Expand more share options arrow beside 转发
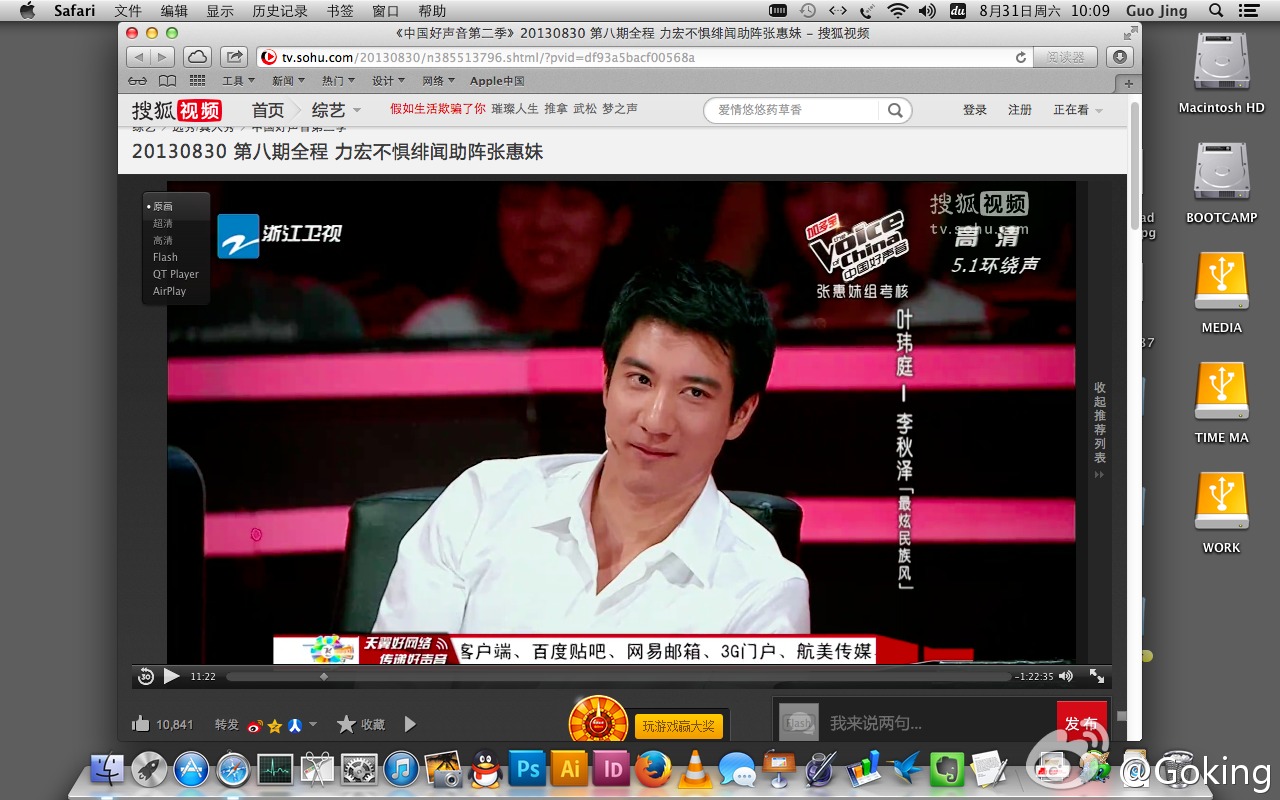 coord(313,725)
